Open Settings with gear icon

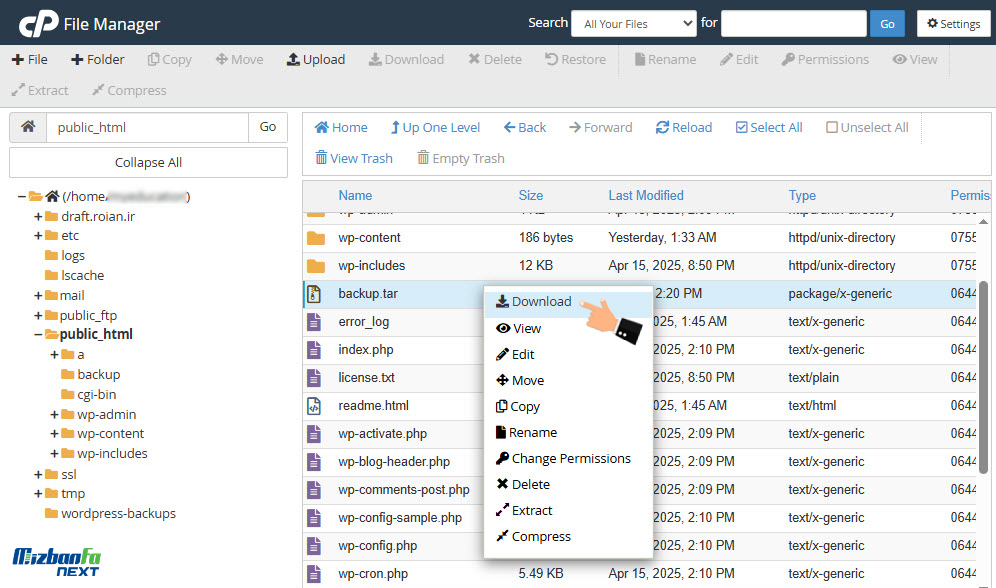(952, 24)
